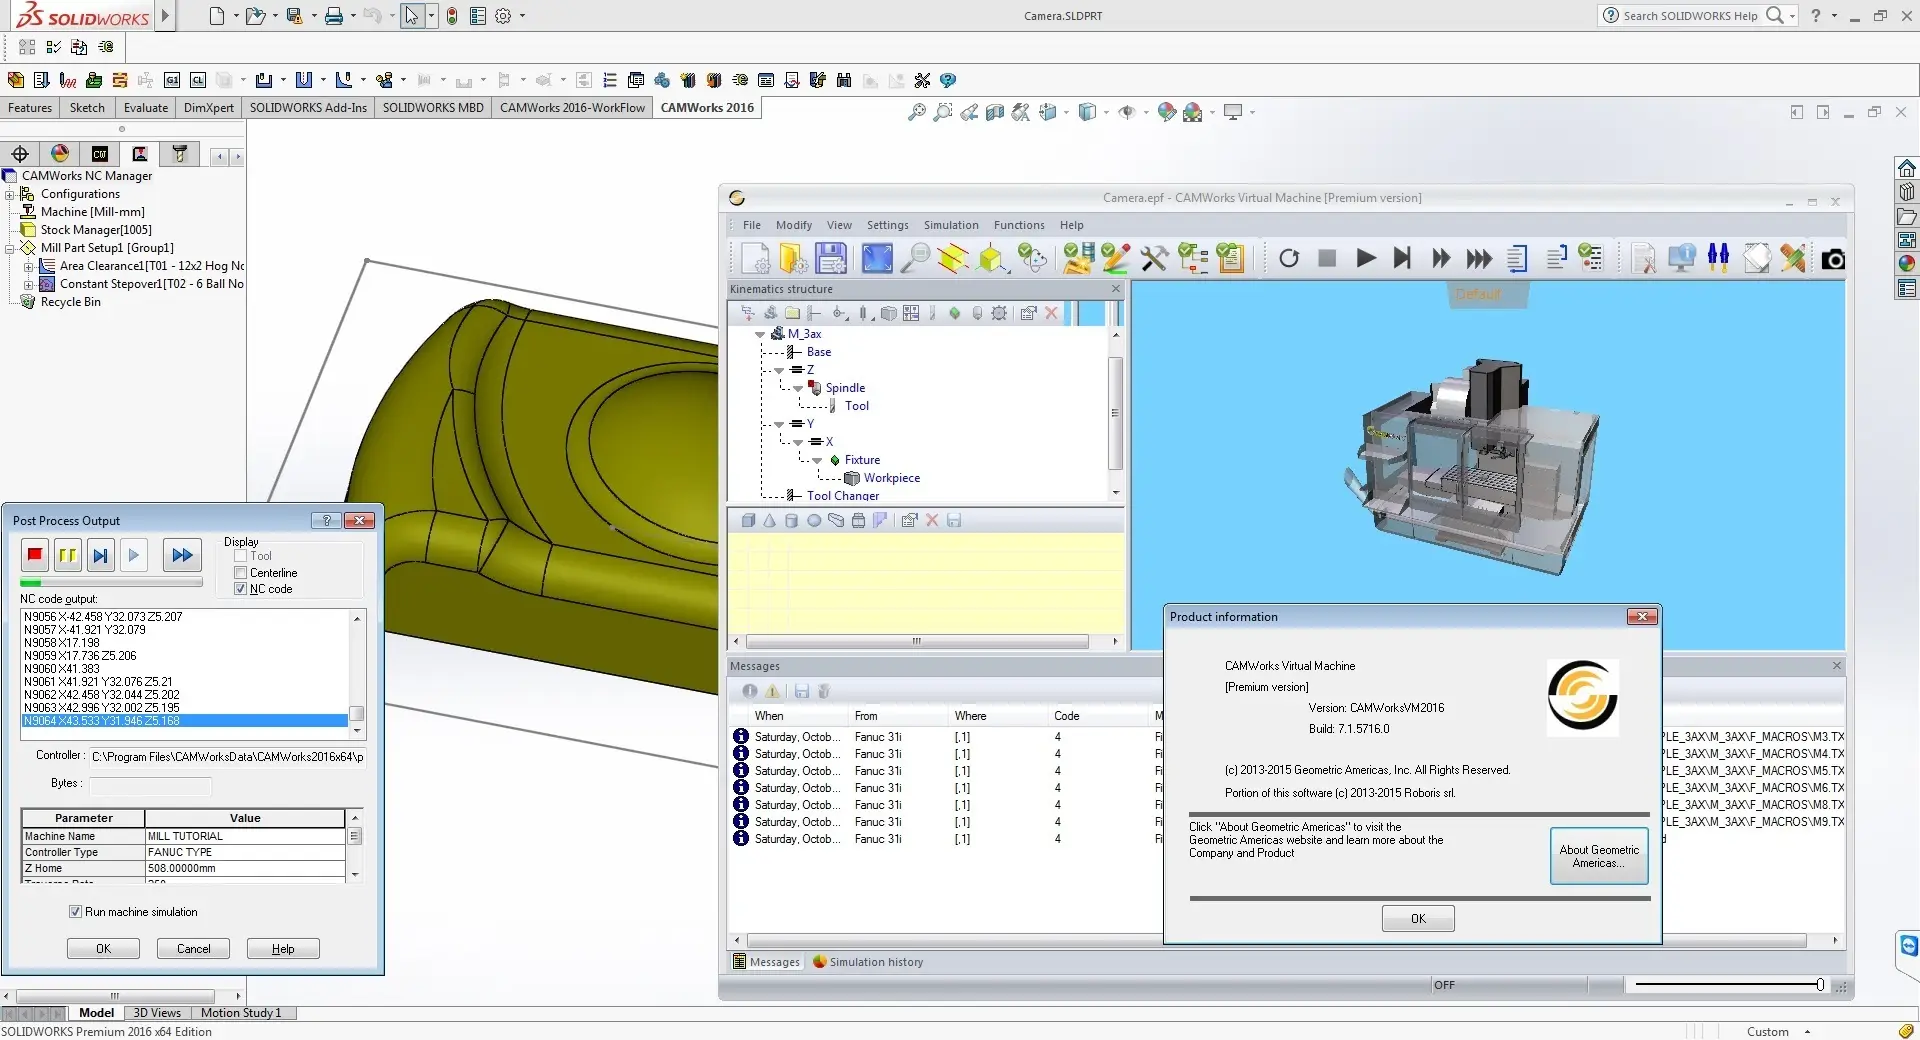Viewport: 1920px width, 1040px height.
Task: Collapse the Spindle node in the kinematics tree
Action: point(798,388)
